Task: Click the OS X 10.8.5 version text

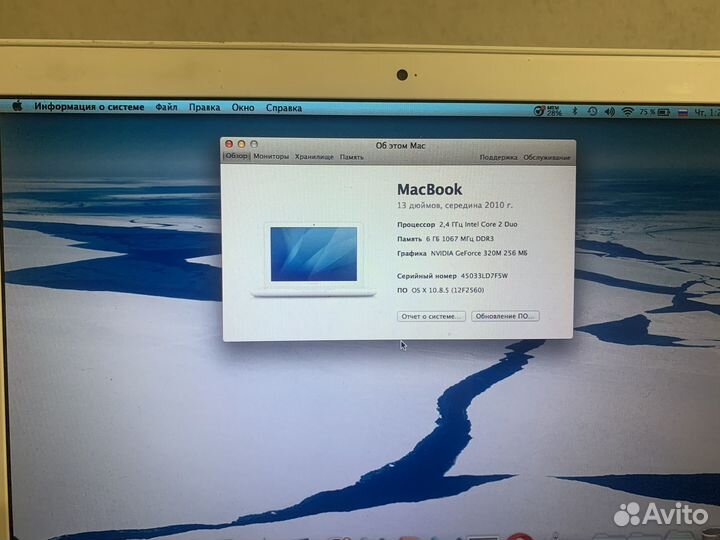Action: coord(447,290)
